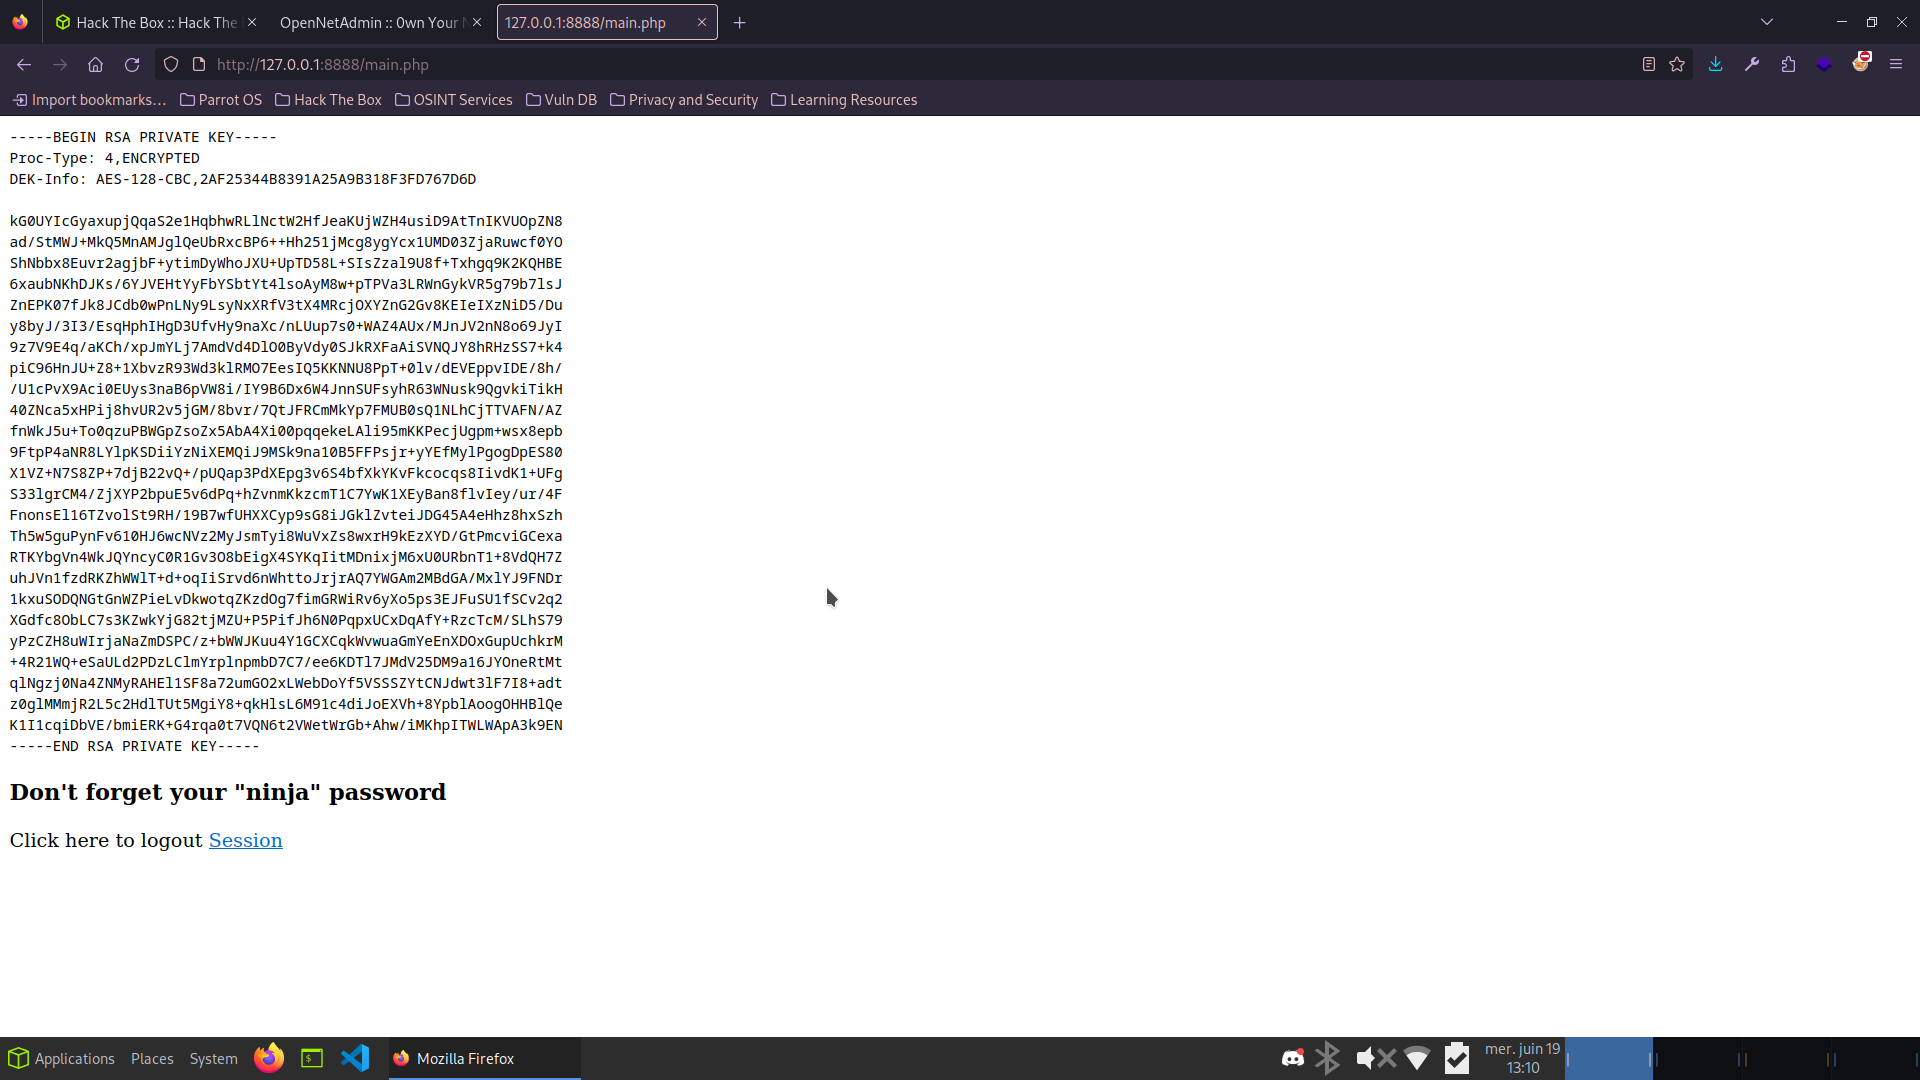Click the Firefox reload page icon
Viewport: 1920px width, 1080px height.
tap(132, 65)
